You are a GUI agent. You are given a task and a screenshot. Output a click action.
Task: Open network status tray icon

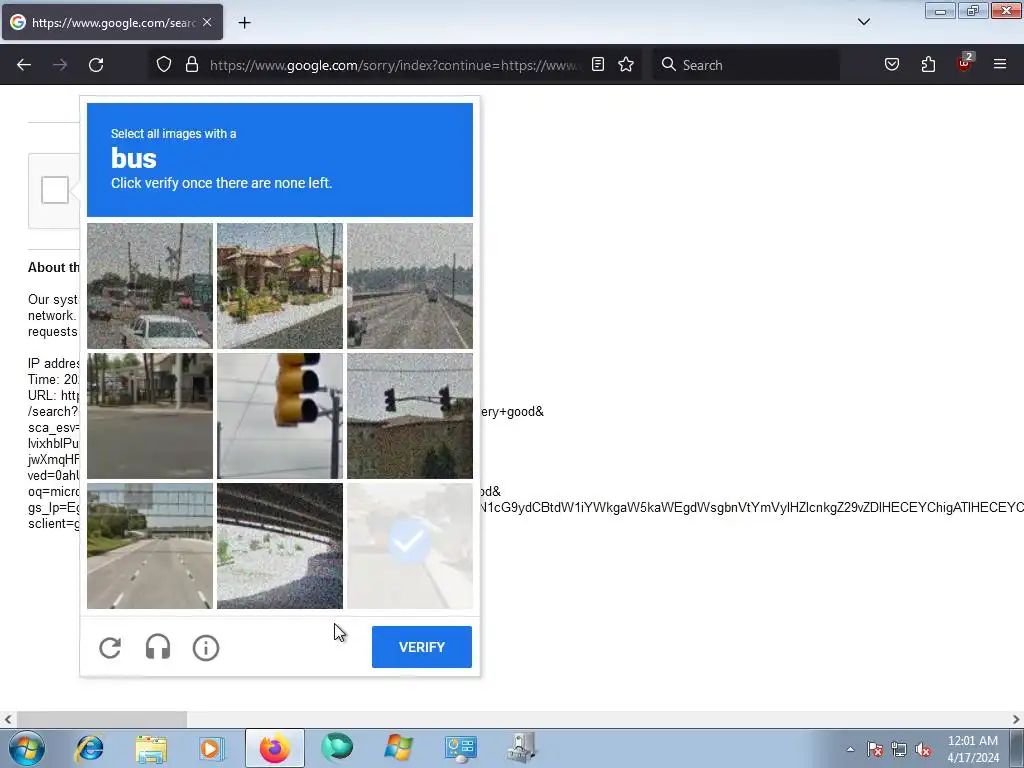tap(899, 749)
